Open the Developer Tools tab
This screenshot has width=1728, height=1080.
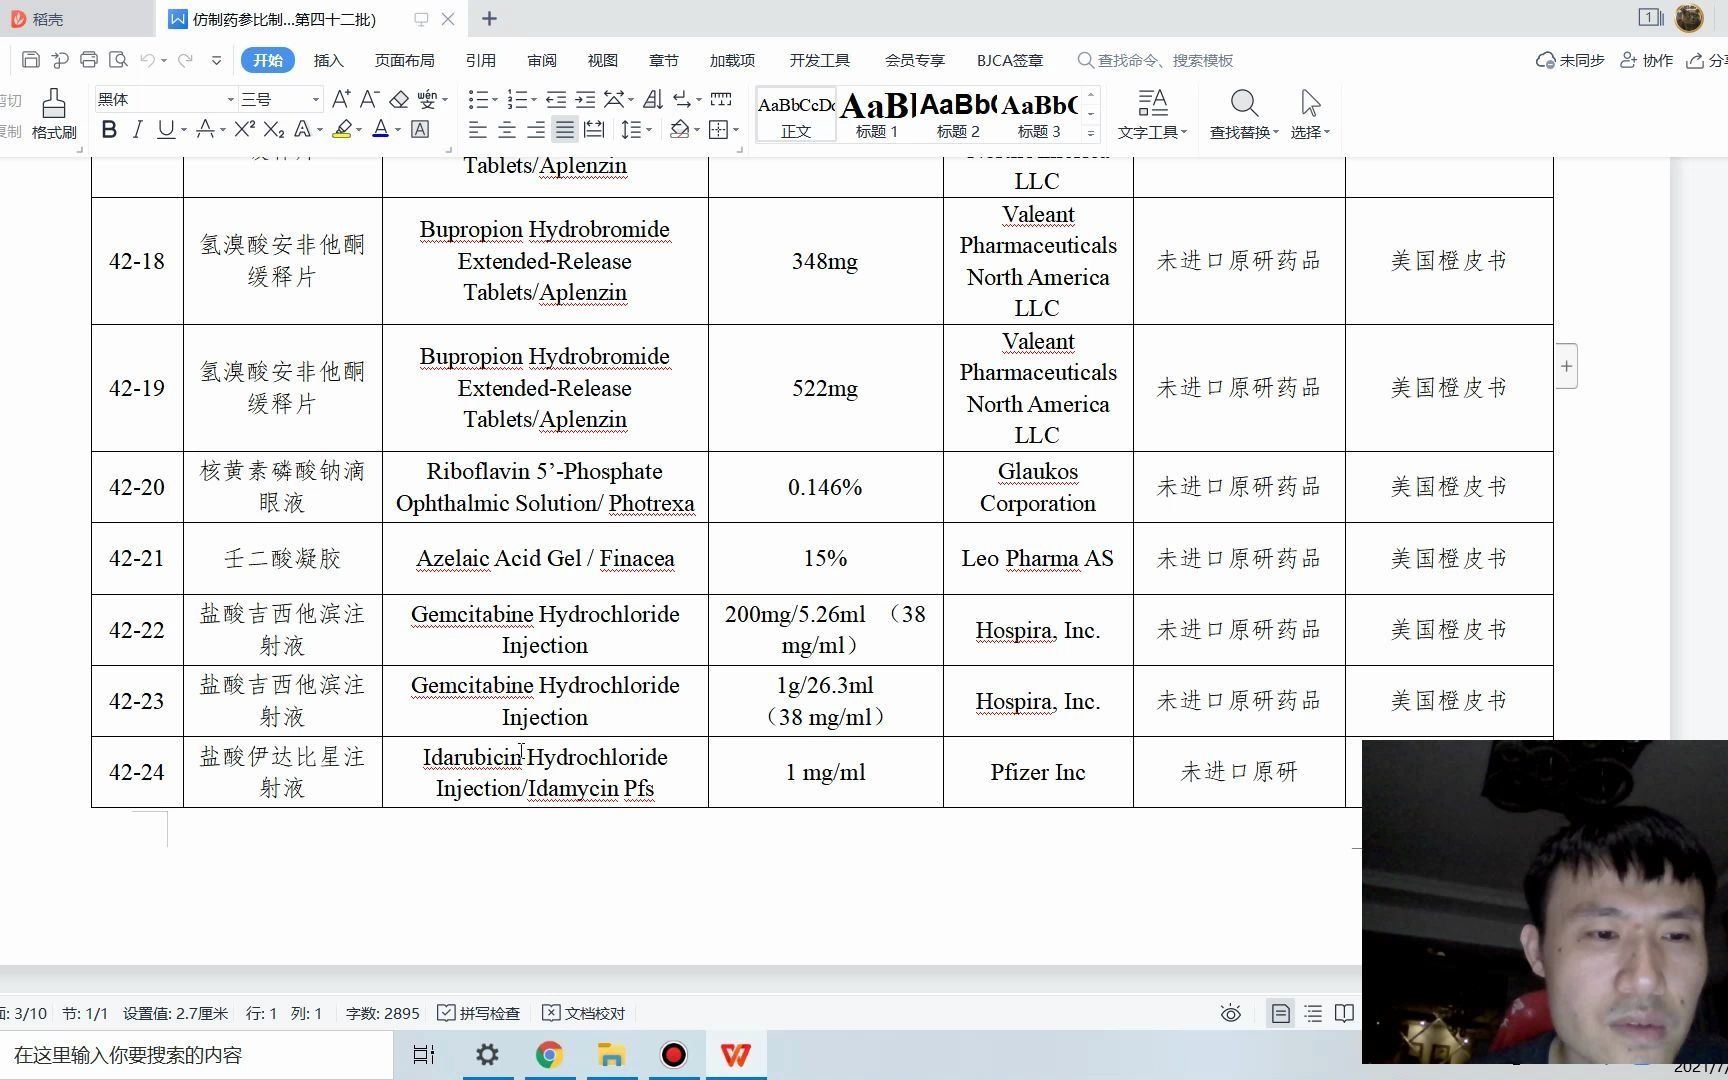pos(820,60)
